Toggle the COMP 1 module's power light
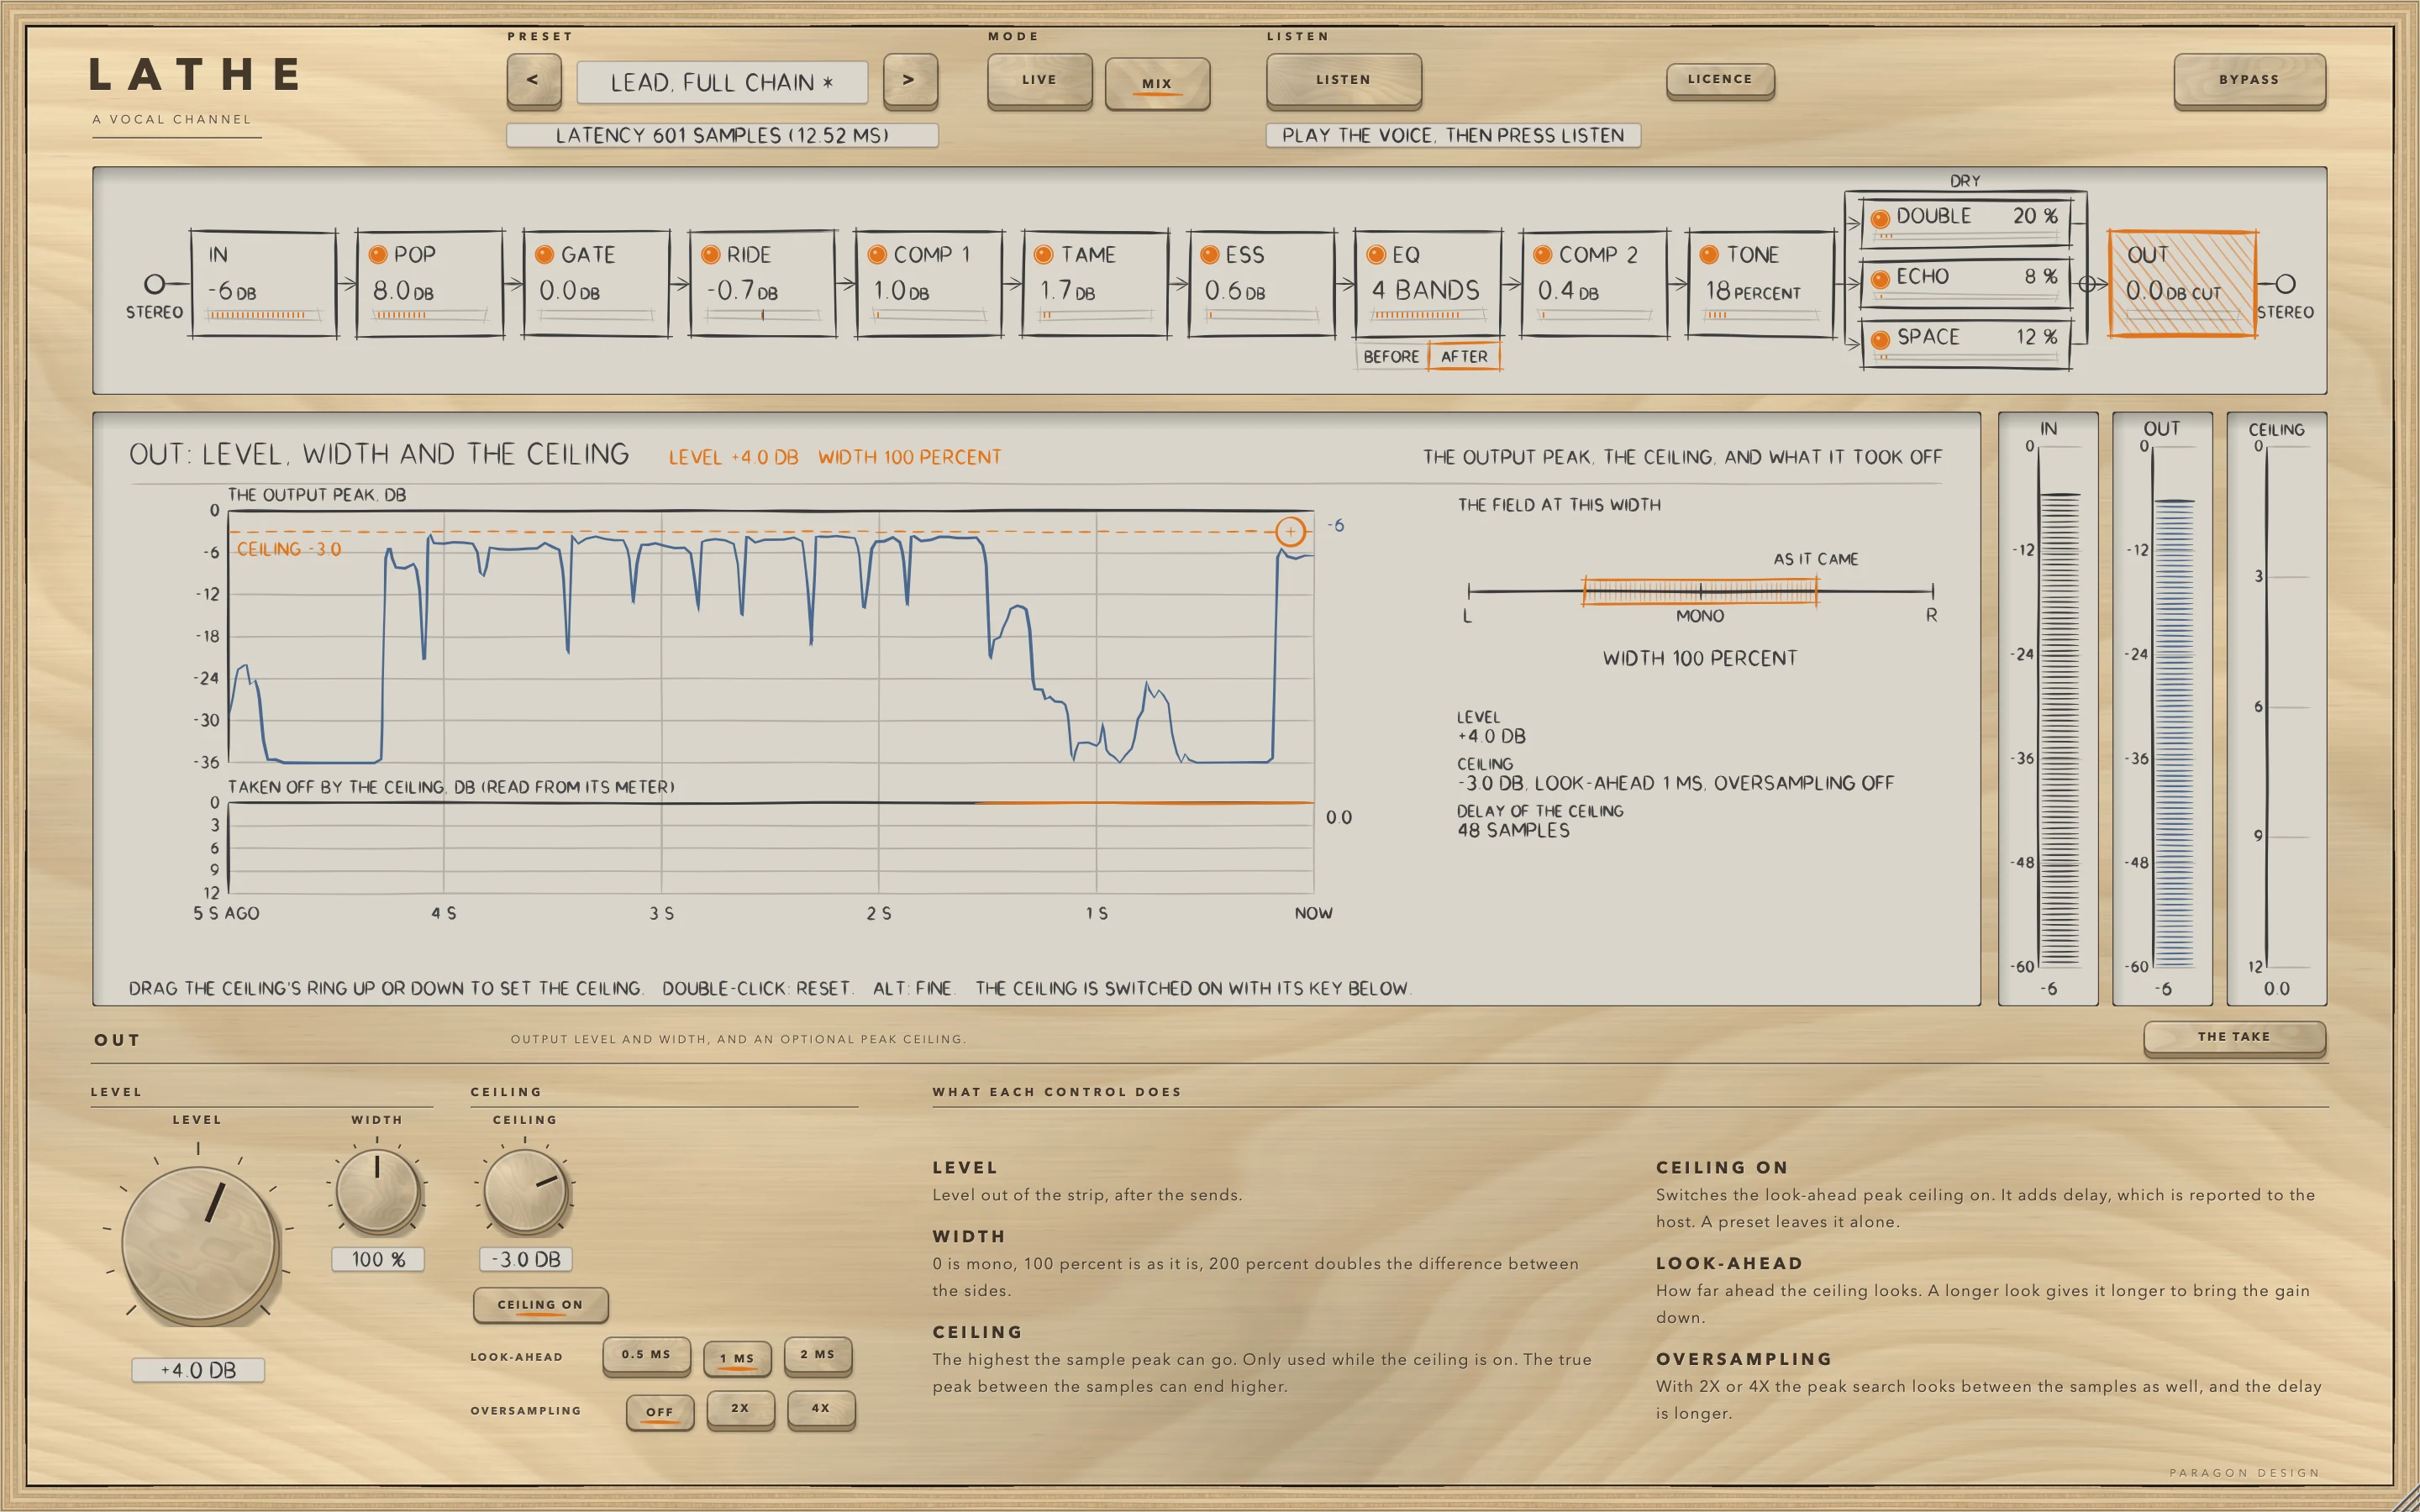2420x1512 pixels. [x=877, y=255]
